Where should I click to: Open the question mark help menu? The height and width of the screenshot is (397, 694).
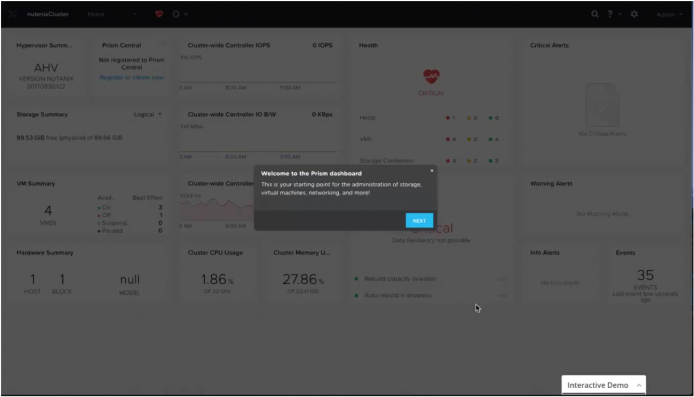610,14
